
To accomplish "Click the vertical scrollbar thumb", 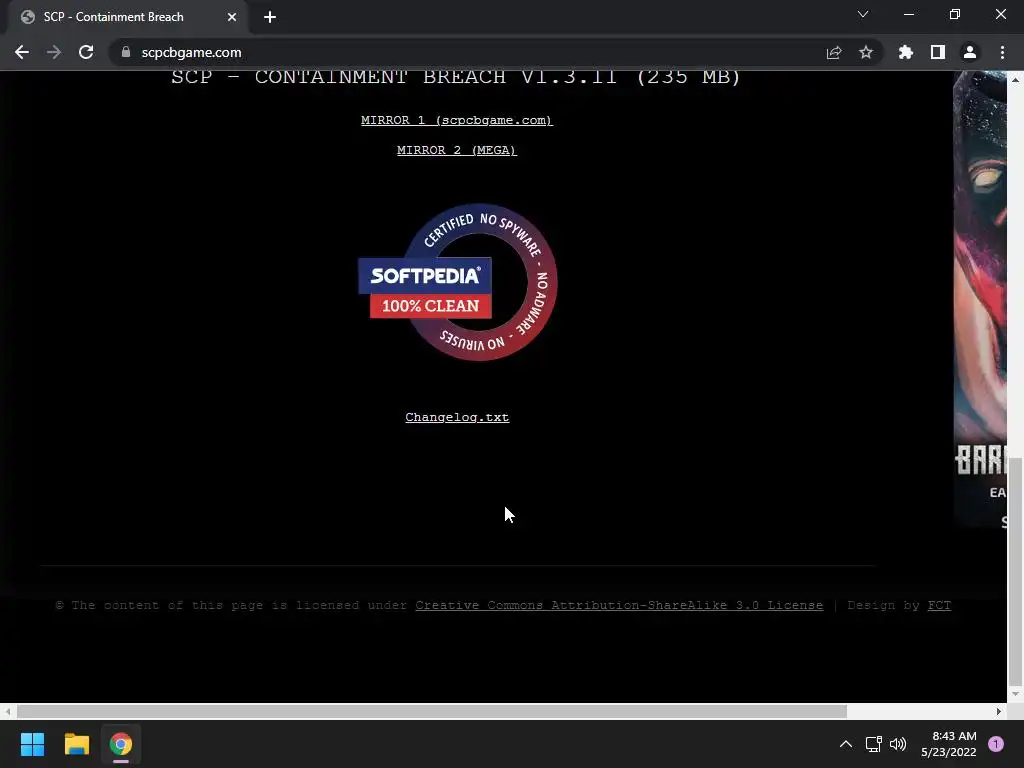I will click(1015, 571).
